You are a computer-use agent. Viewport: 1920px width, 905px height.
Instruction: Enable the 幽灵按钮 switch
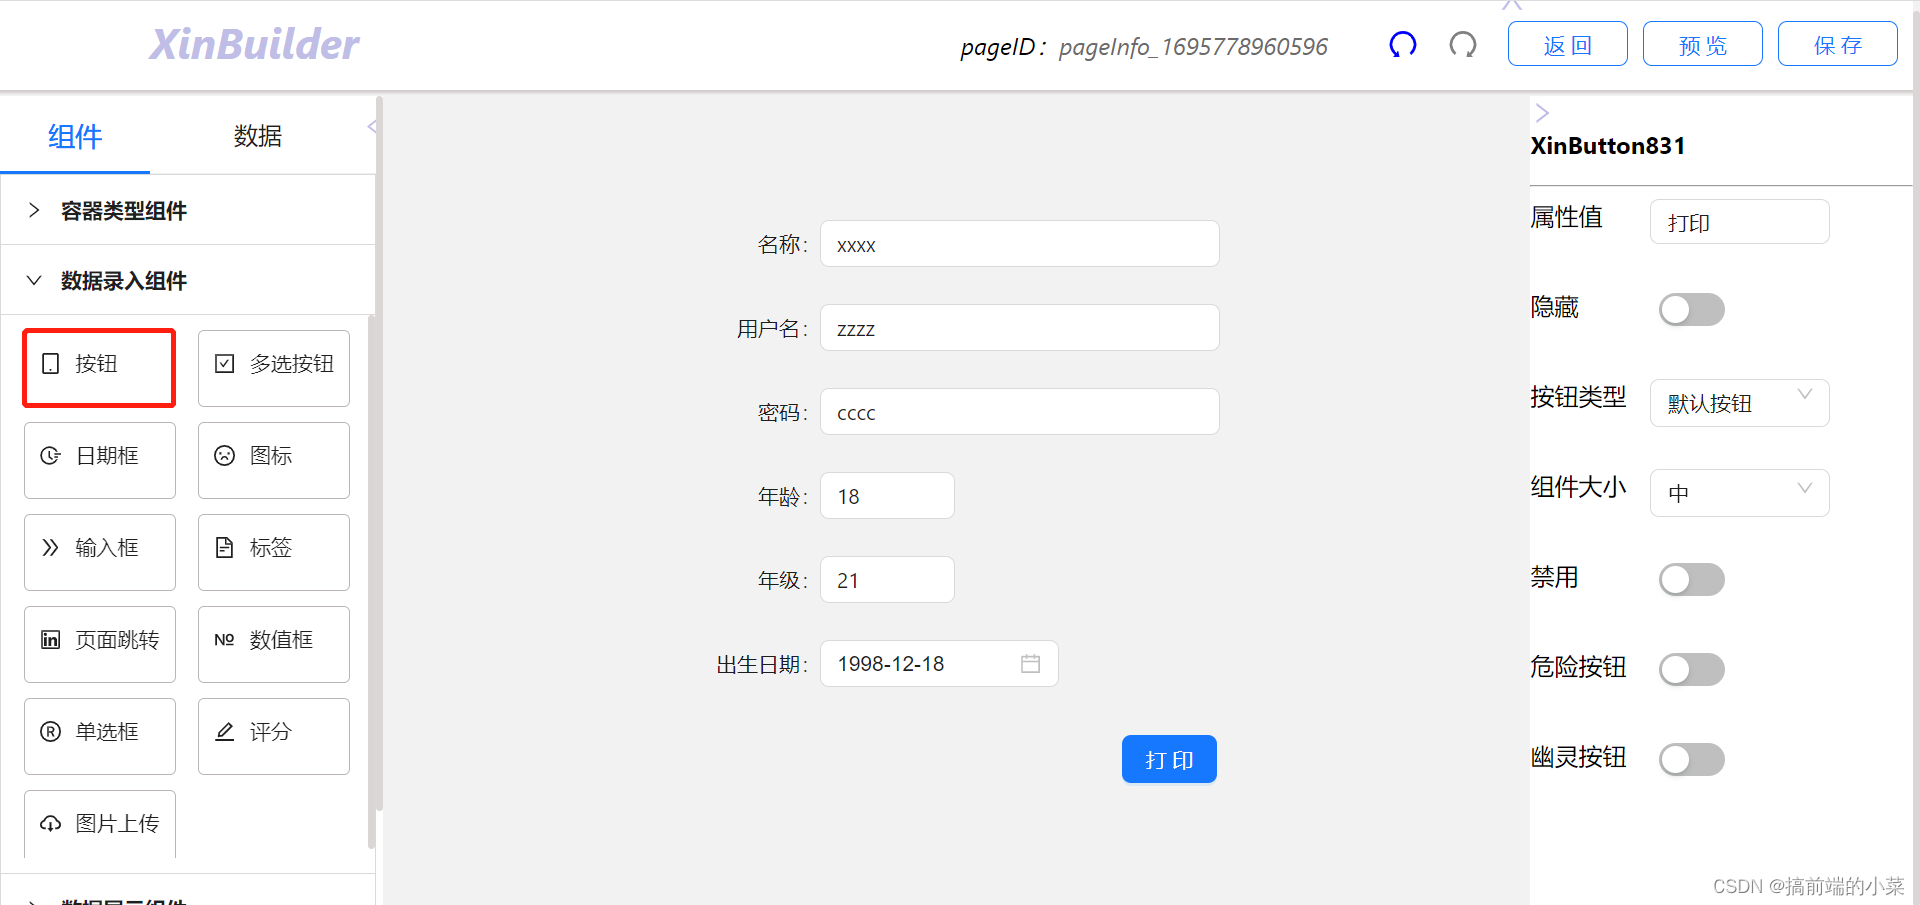point(1692,759)
